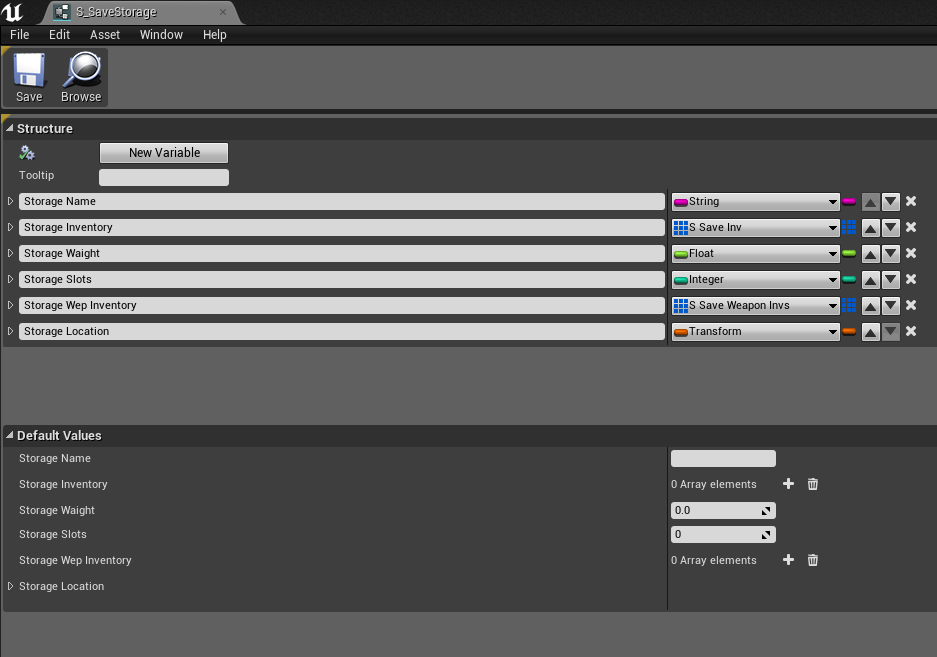Edit the Storage Name variable name field
The image size is (937, 657).
tap(341, 201)
